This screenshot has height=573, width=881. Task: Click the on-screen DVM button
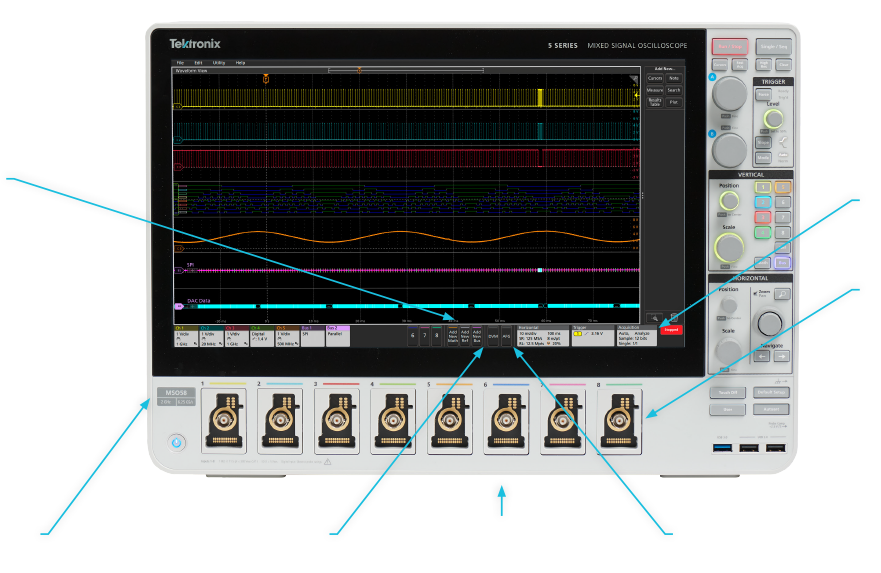pos(493,336)
